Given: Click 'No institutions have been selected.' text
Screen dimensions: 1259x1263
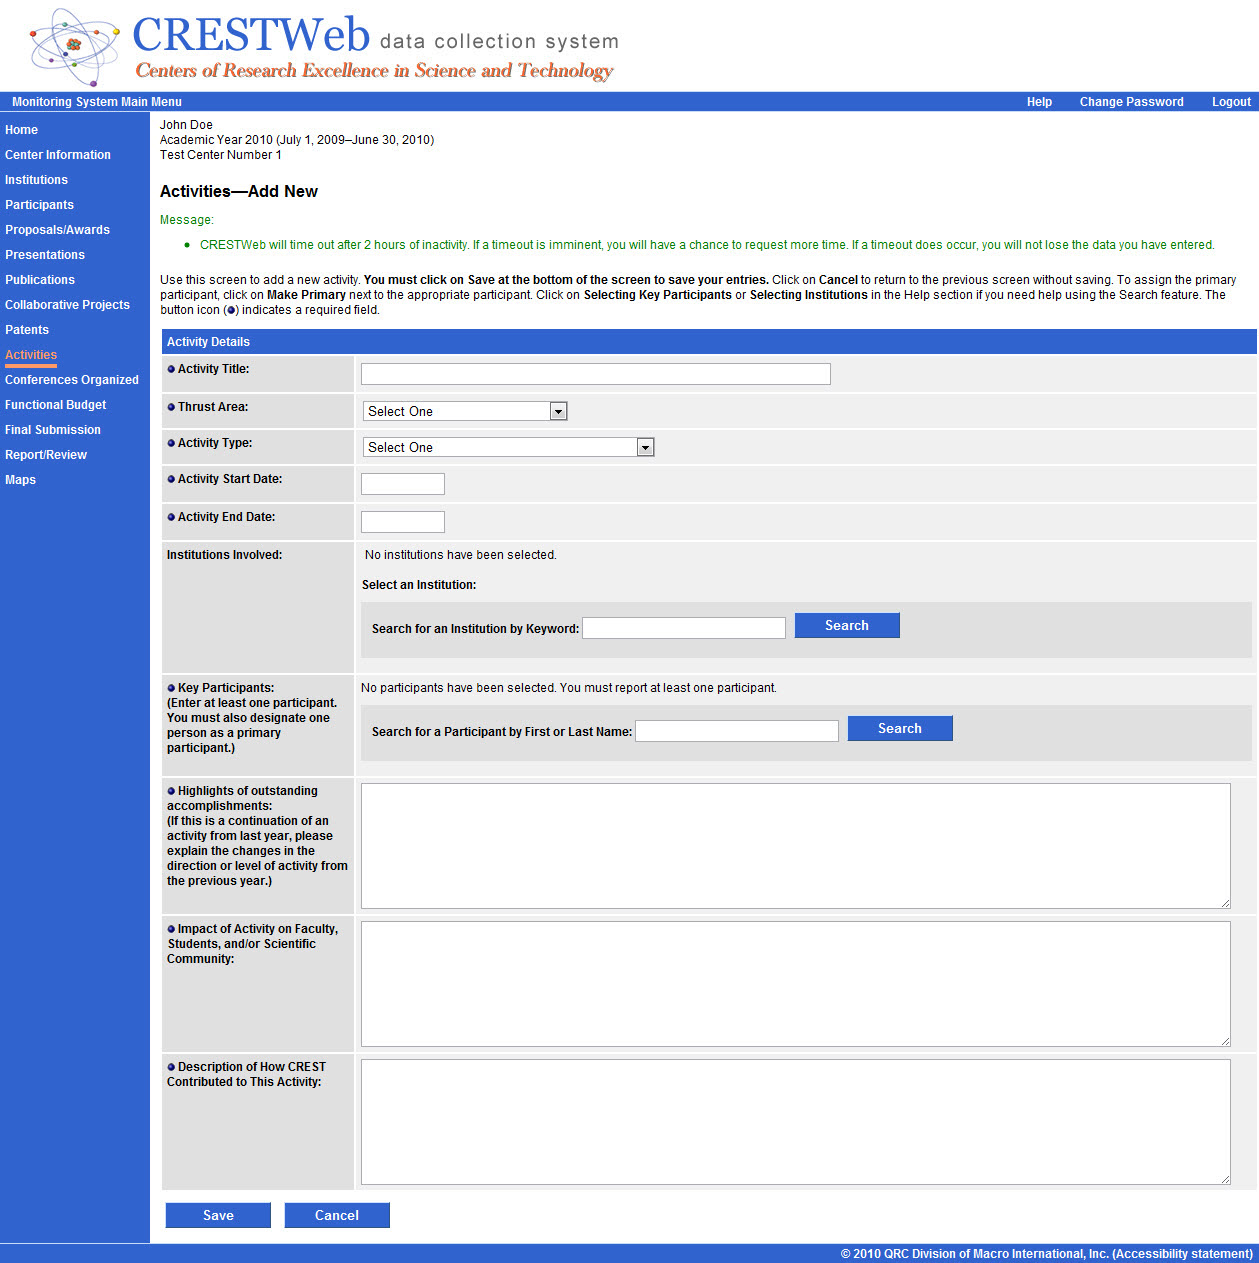Looking at the screenshot, I should (x=461, y=555).
